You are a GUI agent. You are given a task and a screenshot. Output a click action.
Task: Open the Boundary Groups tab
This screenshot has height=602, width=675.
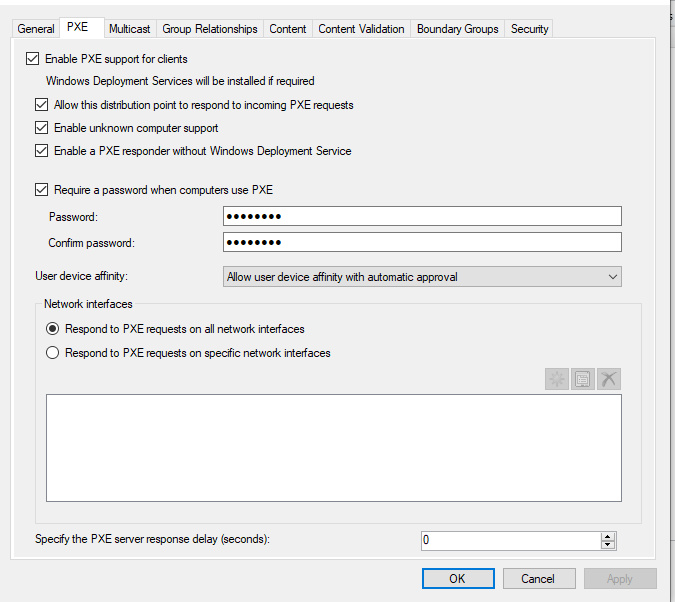(x=458, y=29)
